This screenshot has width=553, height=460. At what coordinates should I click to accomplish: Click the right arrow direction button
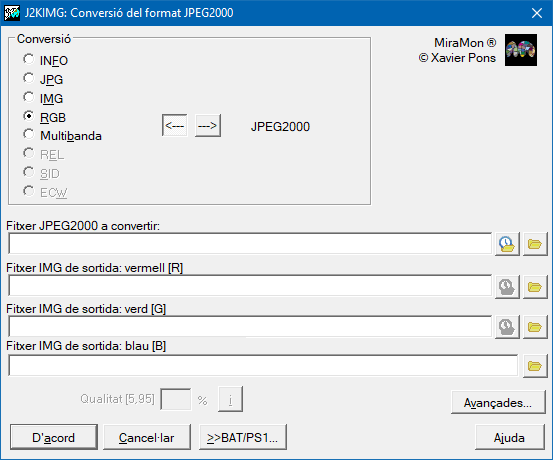point(208,125)
